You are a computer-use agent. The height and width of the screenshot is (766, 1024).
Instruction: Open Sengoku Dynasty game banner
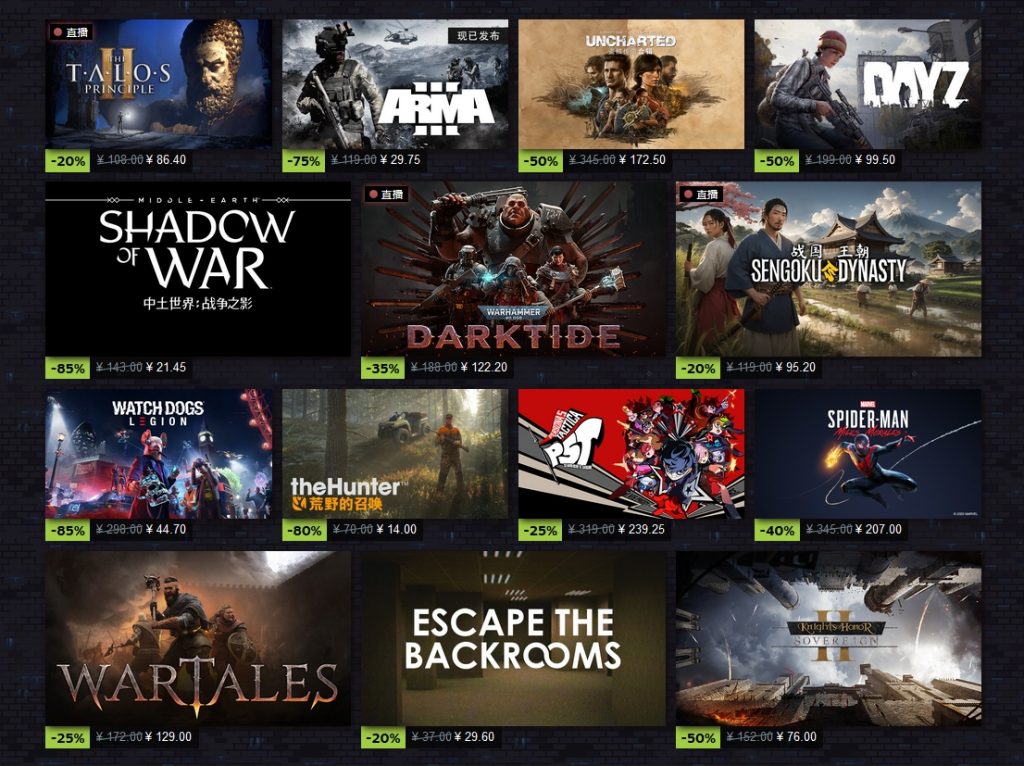pyautogui.click(x=828, y=269)
